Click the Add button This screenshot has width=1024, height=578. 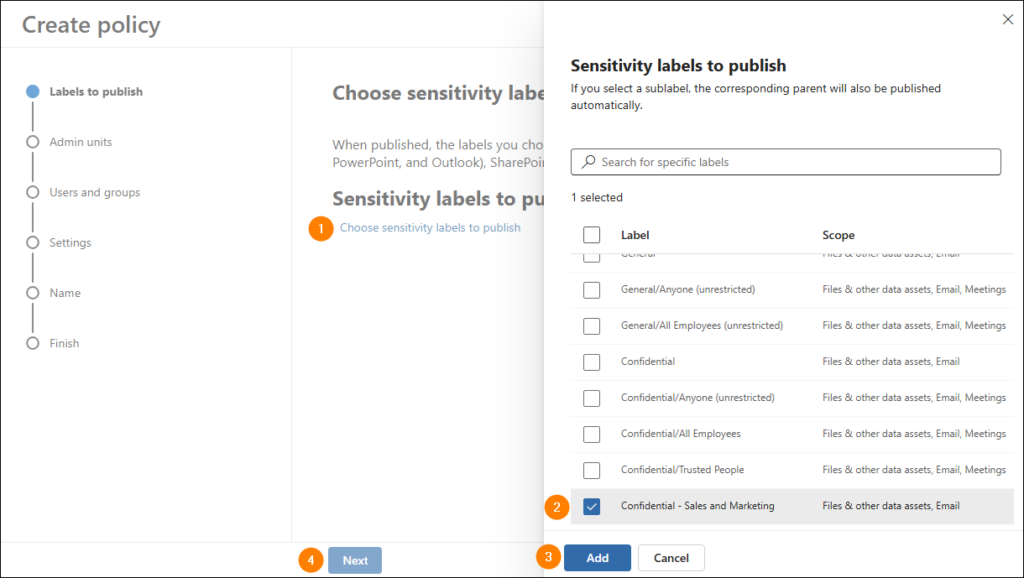598,558
